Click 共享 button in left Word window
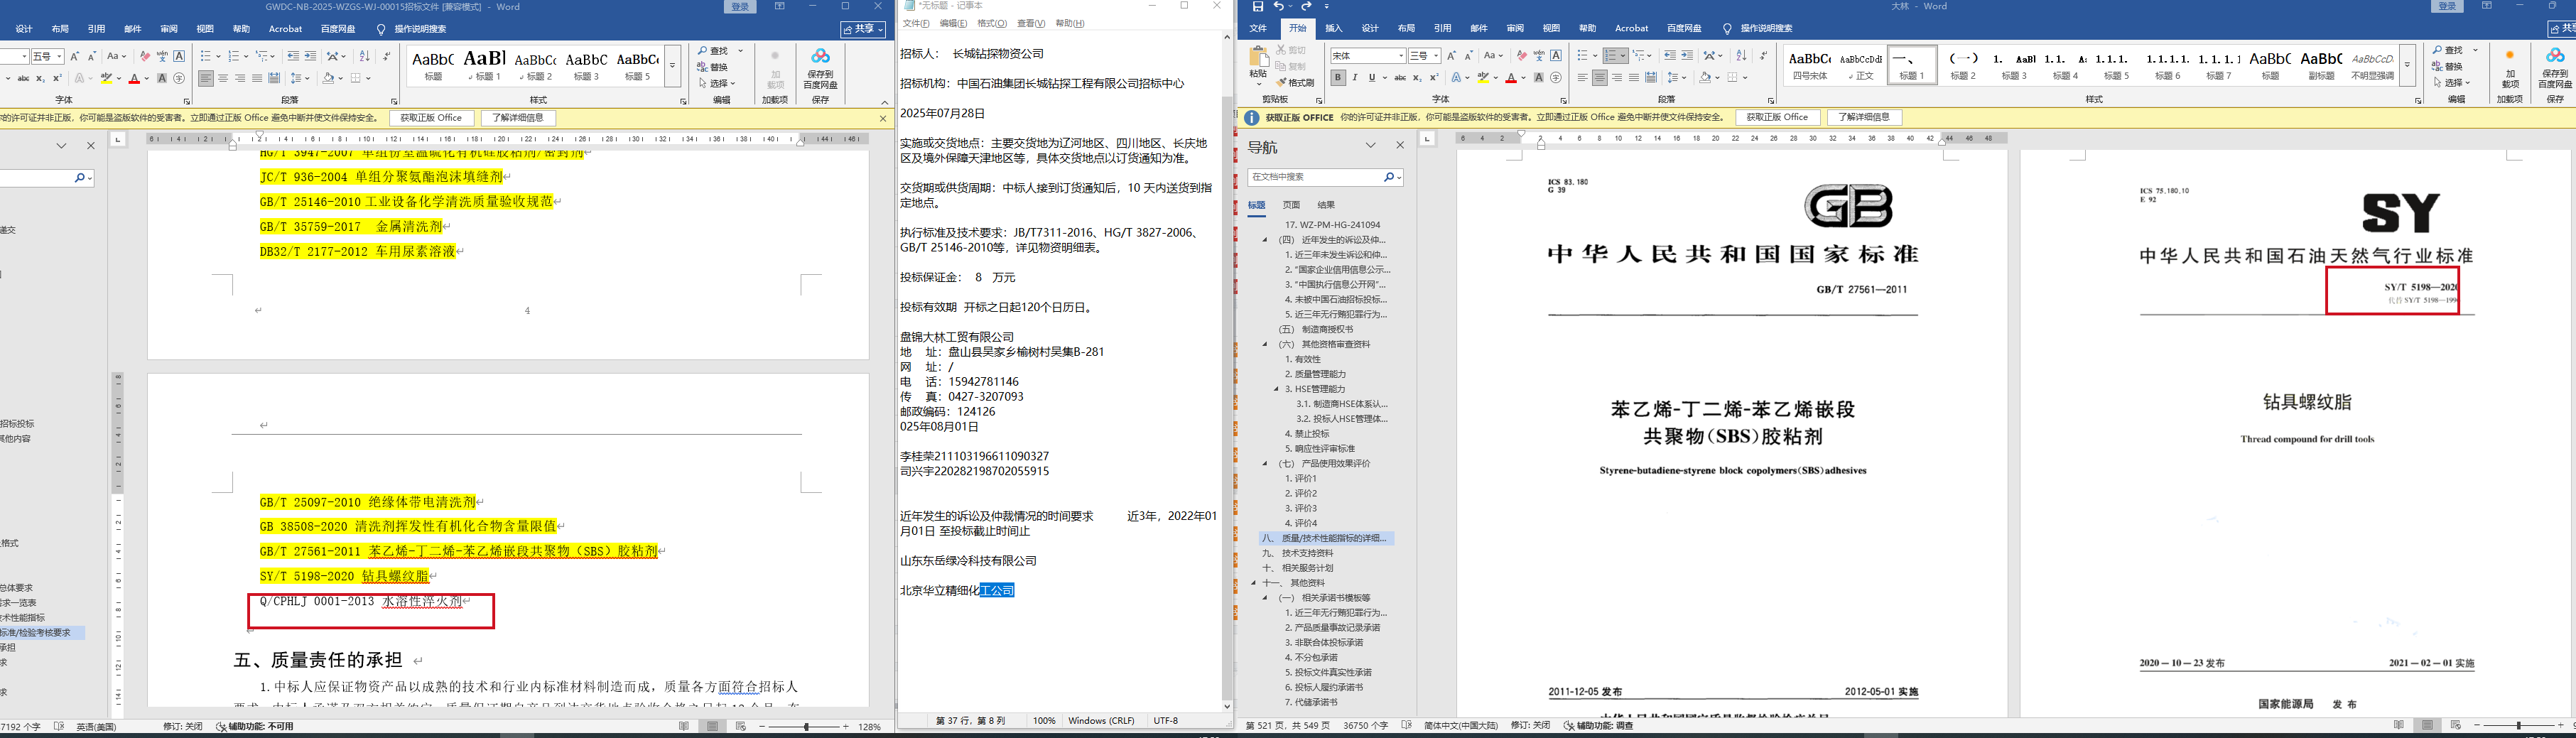This screenshot has width=2576, height=738. click(x=864, y=29)
